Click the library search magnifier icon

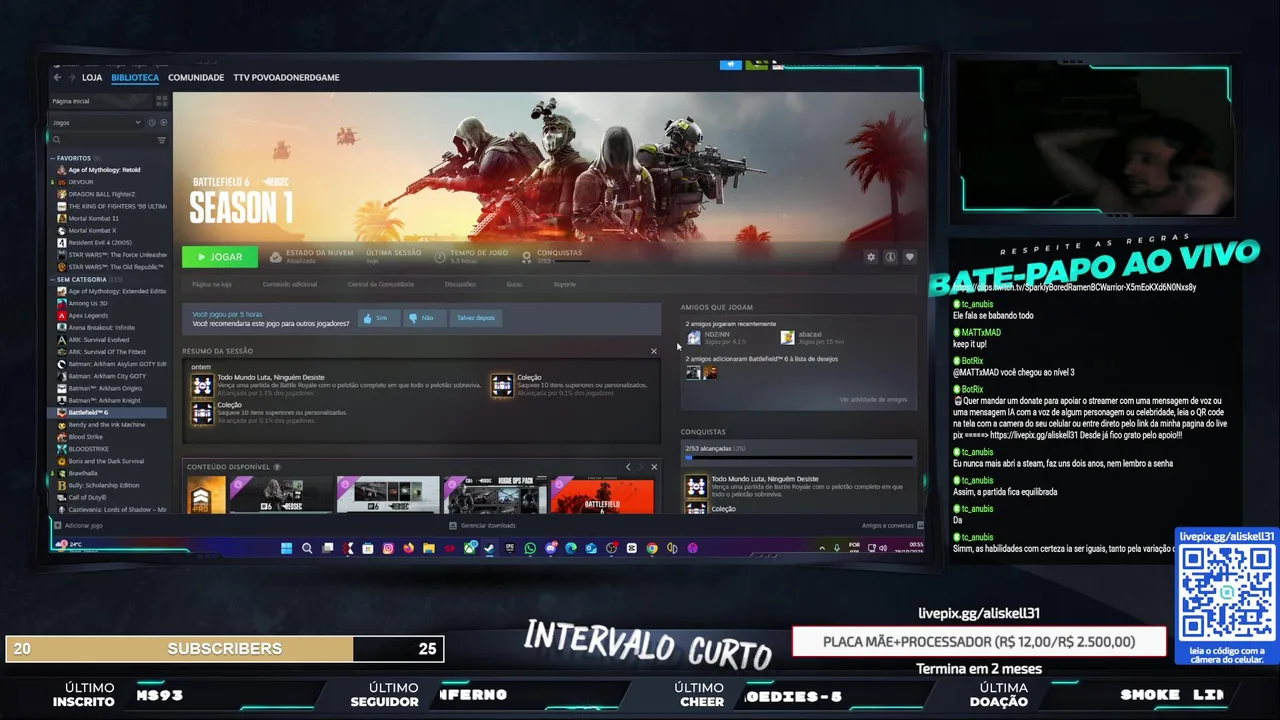point(57,140)
